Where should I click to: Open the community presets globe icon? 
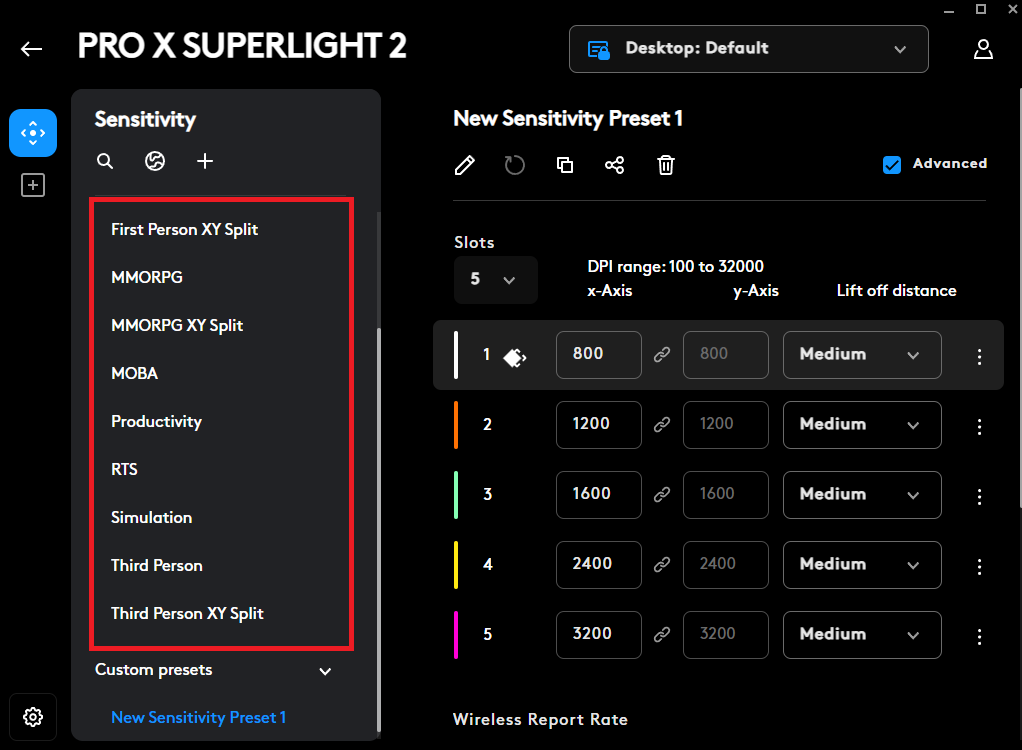click(x=154, y=161)
